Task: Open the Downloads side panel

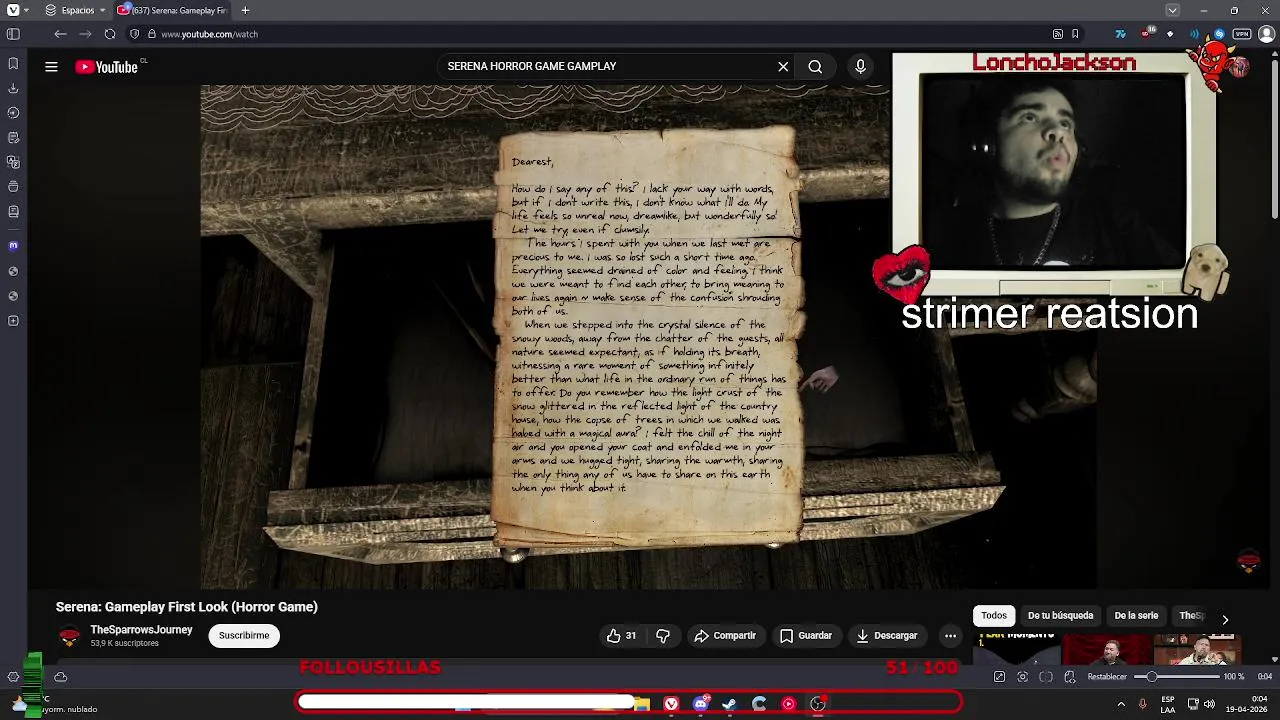Action: (x=13, y=88)
